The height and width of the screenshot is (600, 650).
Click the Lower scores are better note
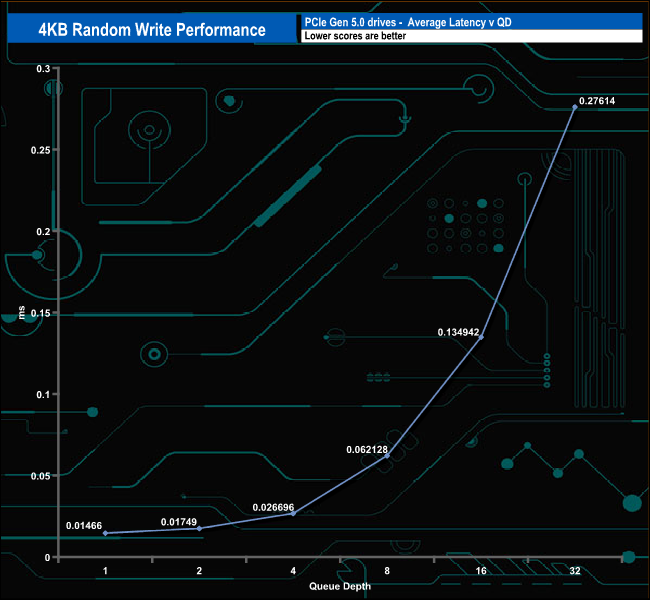point(355,36)
